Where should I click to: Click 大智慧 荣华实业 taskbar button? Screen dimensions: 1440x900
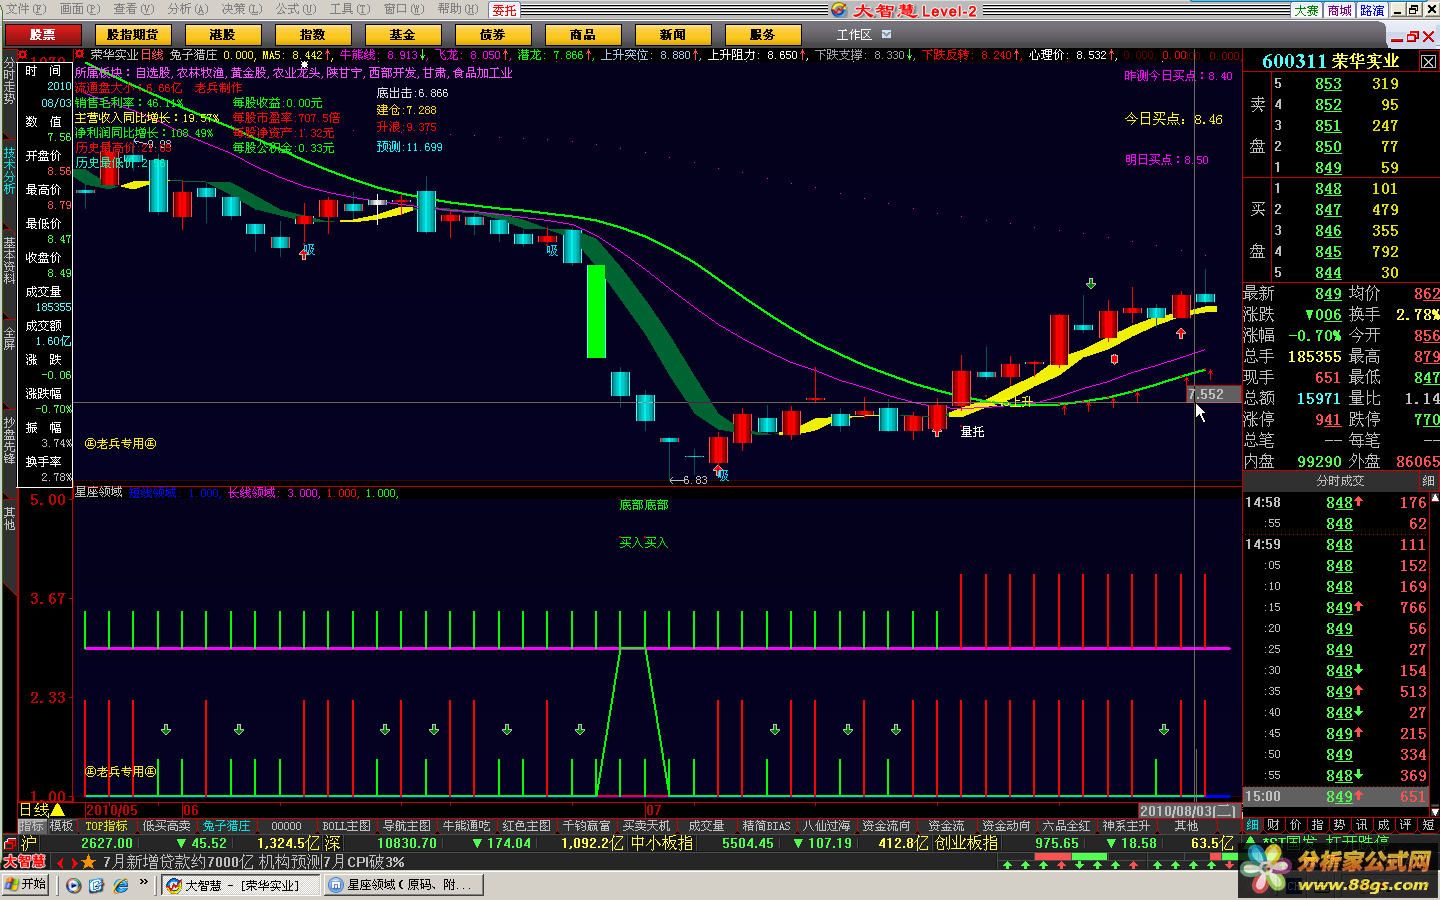pos(242,885)
